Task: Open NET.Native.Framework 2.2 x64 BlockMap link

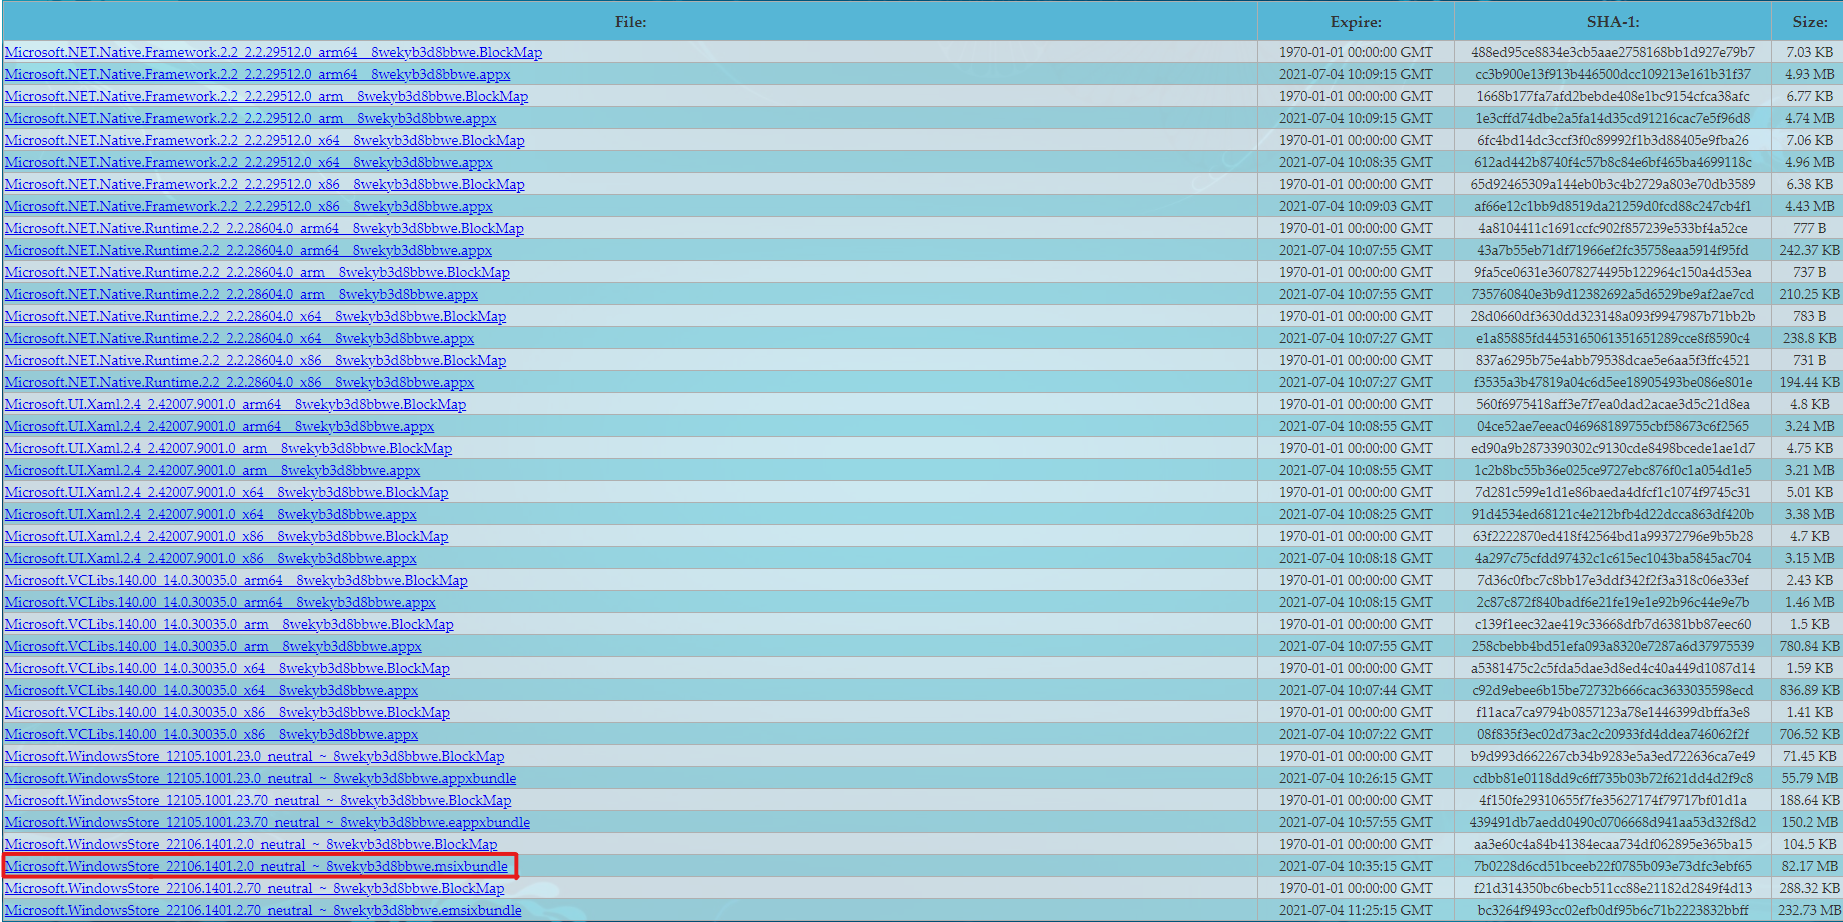Action: click(x=264, y=140)
